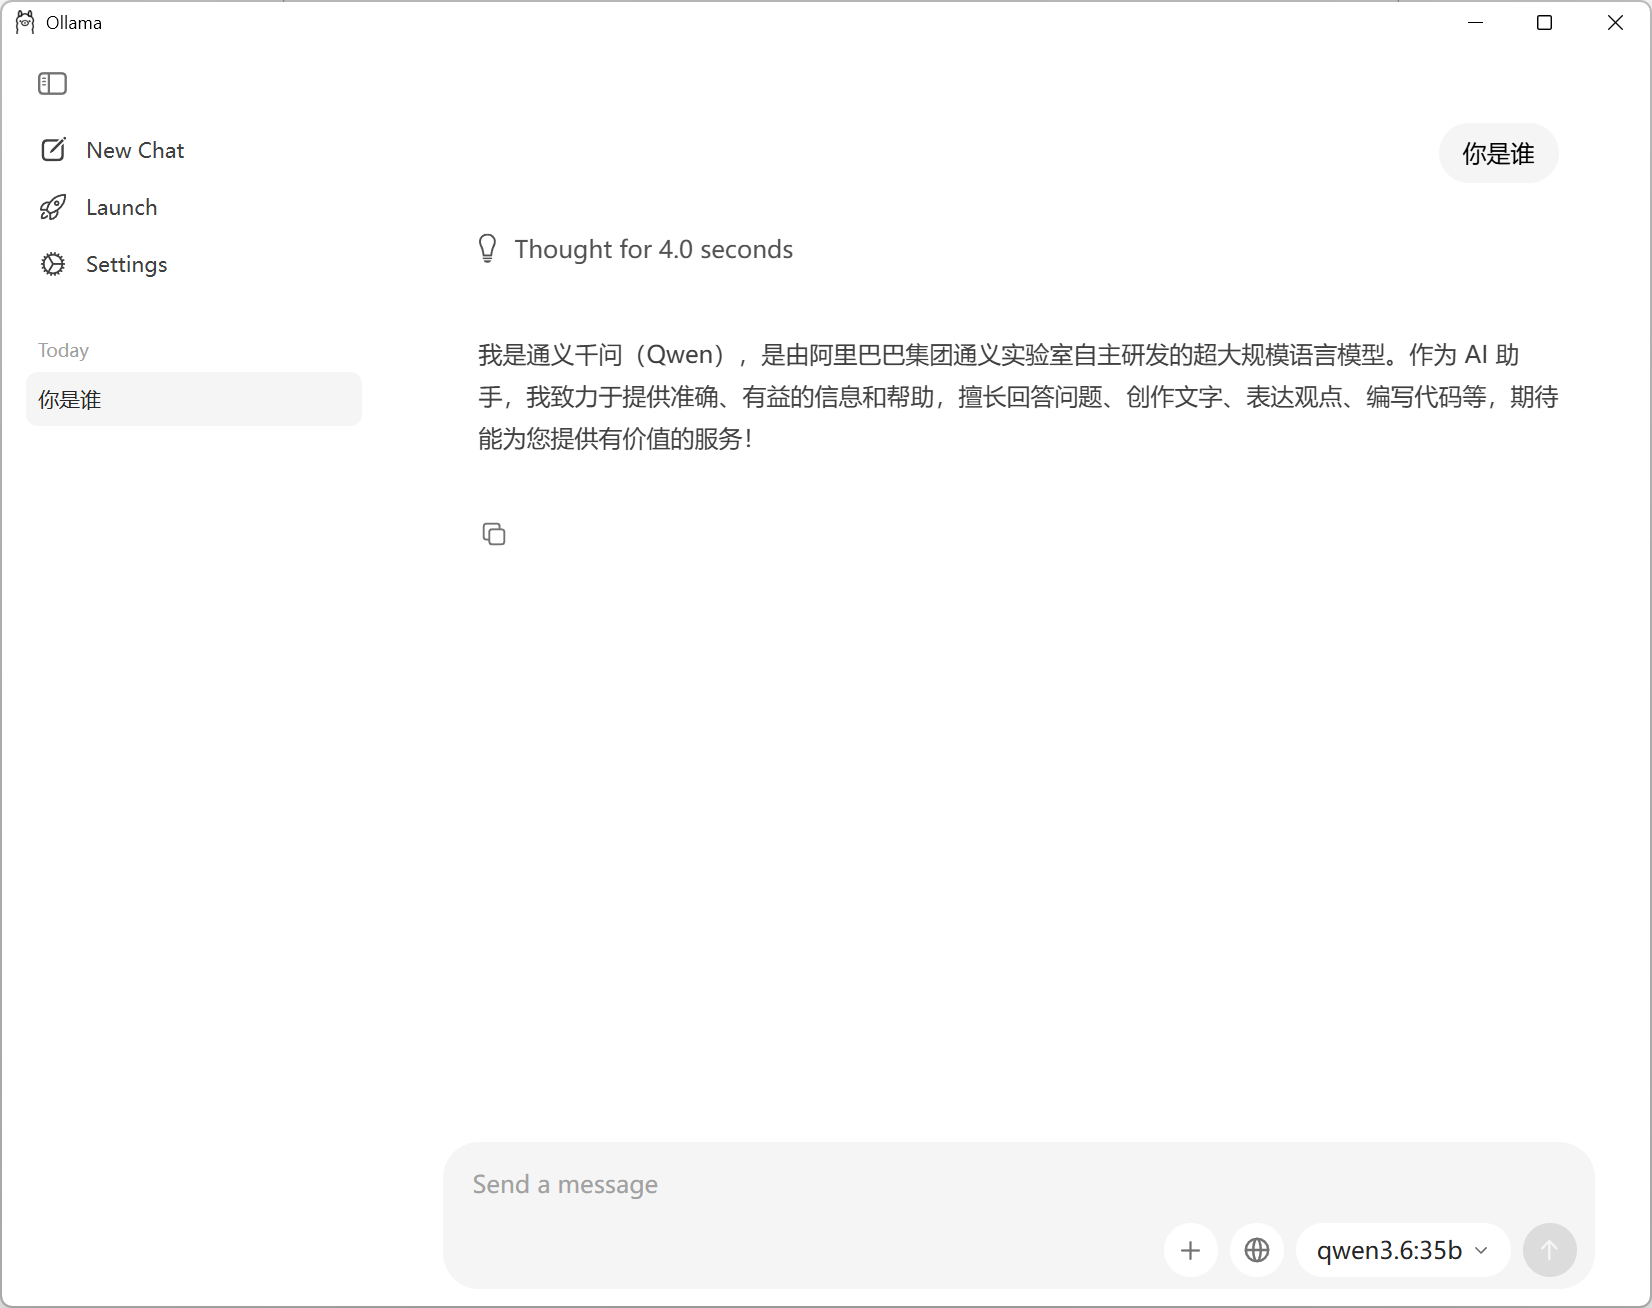Start a New Chat

[x=112, y=150]
